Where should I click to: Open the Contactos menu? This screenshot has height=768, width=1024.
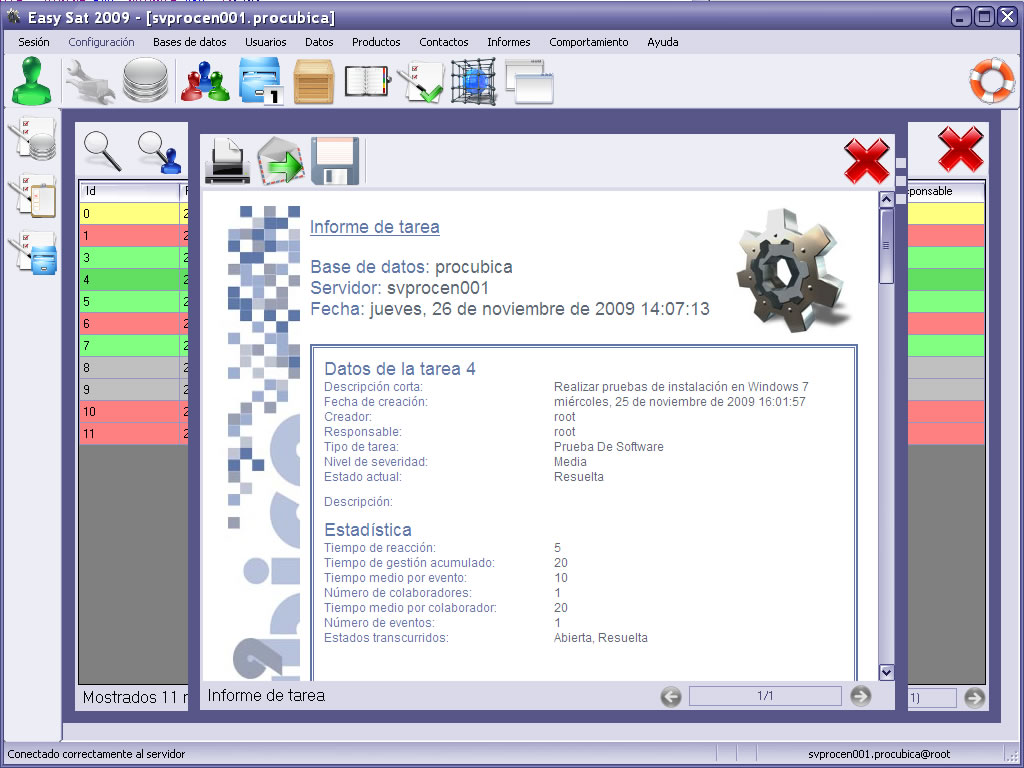pos(444,42)
